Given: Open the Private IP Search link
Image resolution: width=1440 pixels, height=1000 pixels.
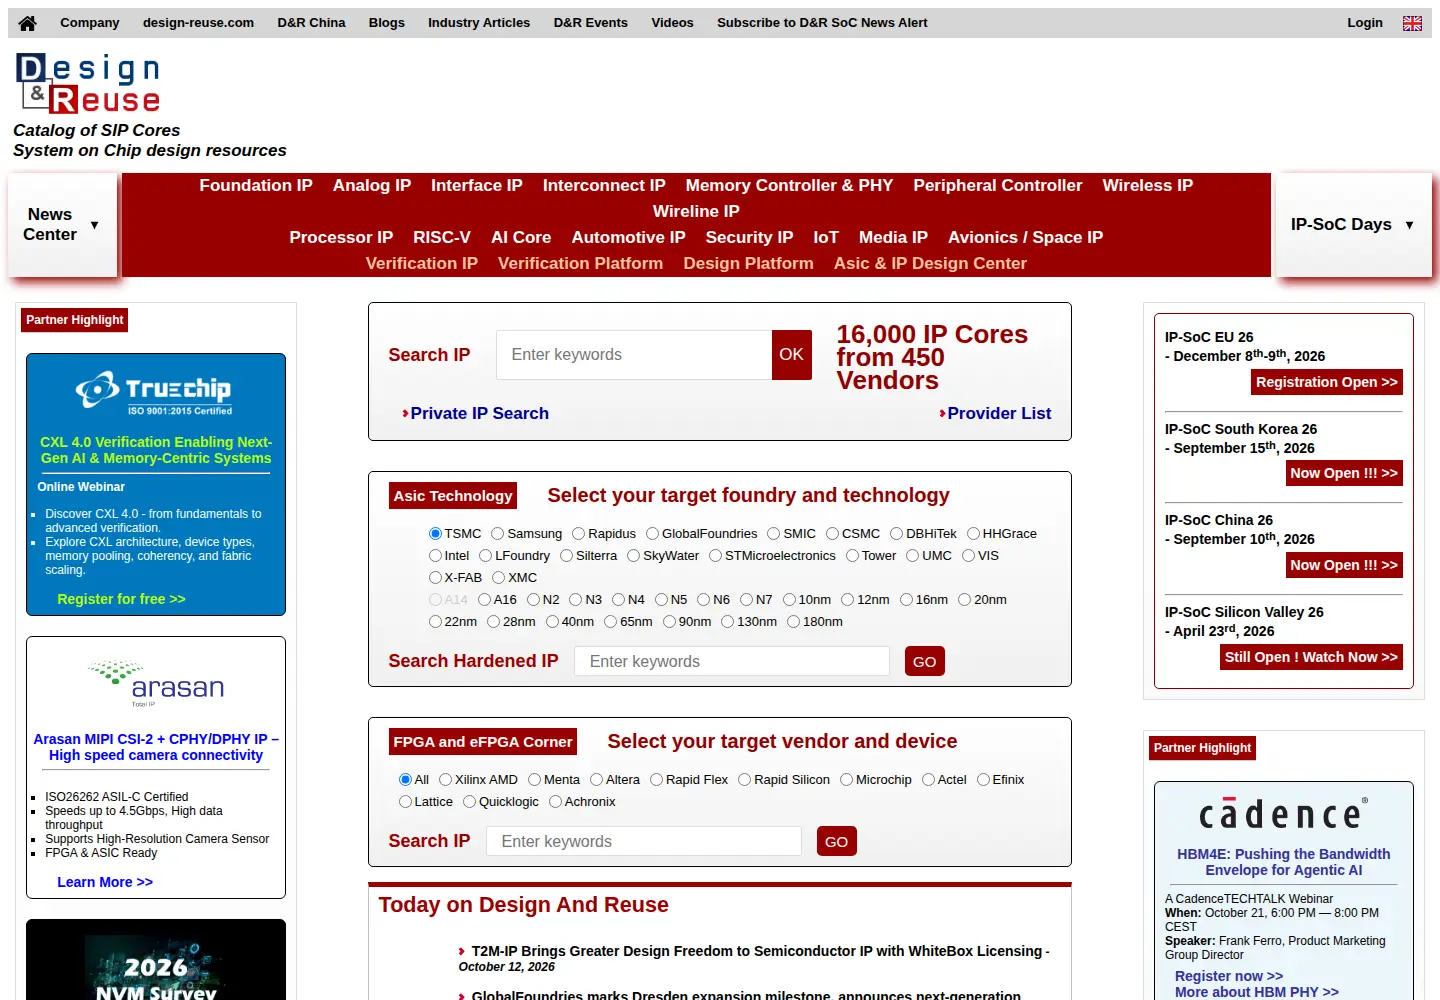Looking at the screenshot, I should pos(479,414).
